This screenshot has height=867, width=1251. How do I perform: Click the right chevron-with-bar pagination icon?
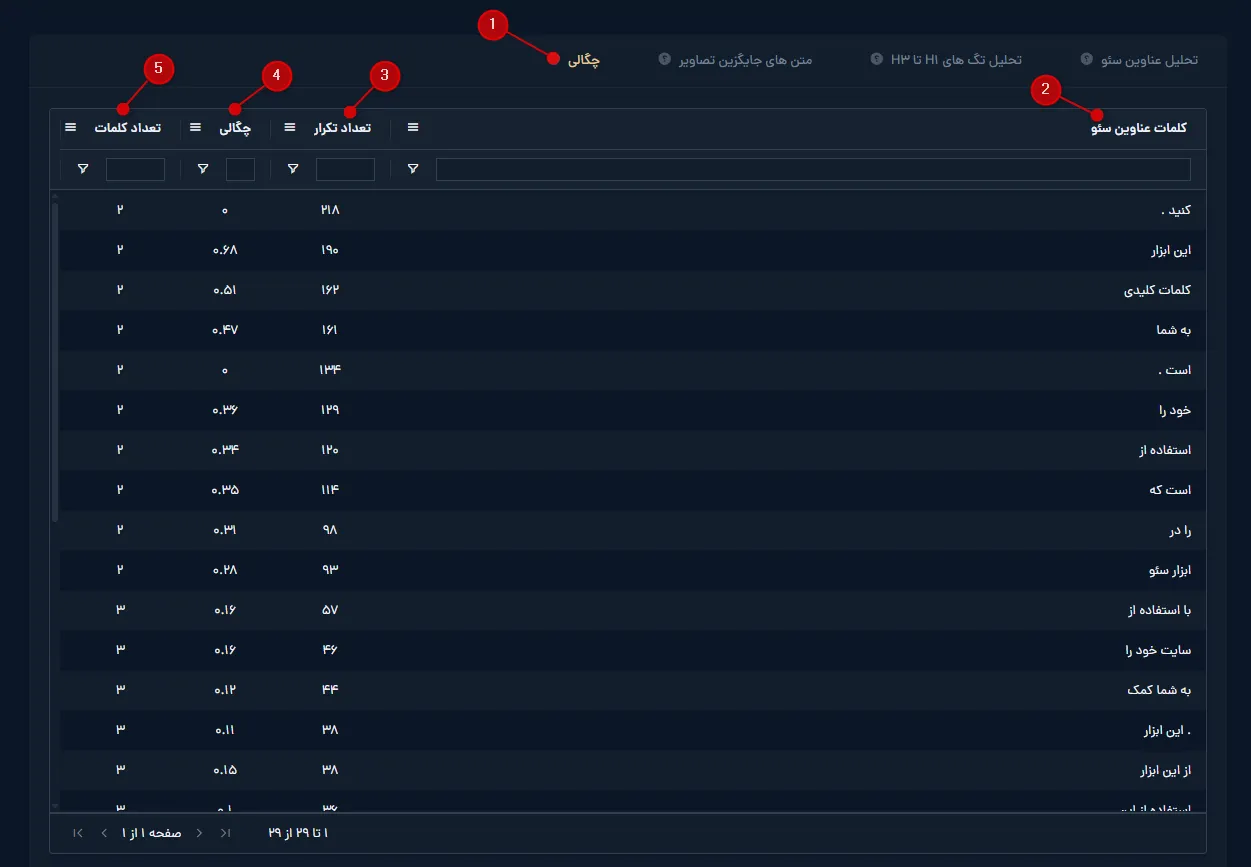coord(227,833)
